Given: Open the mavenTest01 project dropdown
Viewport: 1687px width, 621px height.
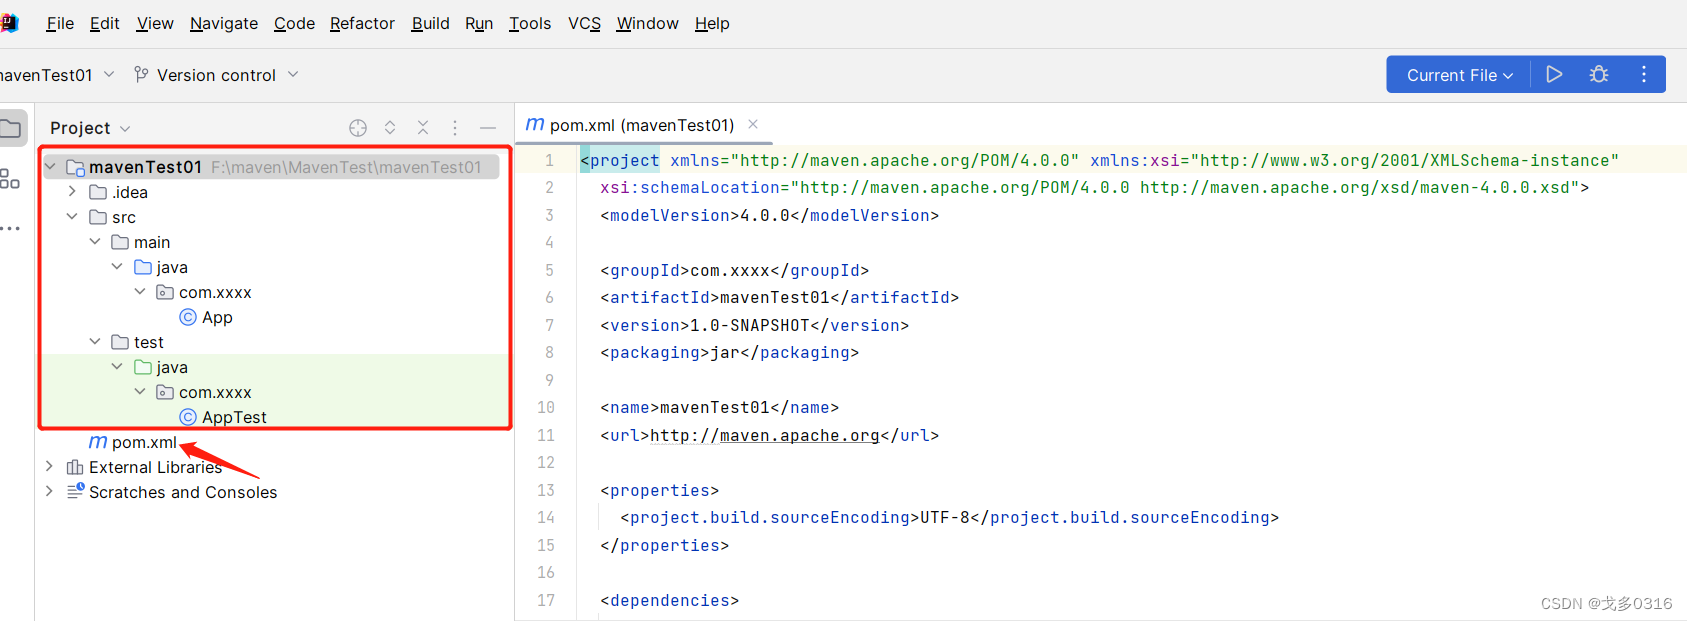Looking at the screenshot, I should click(56, 75).
